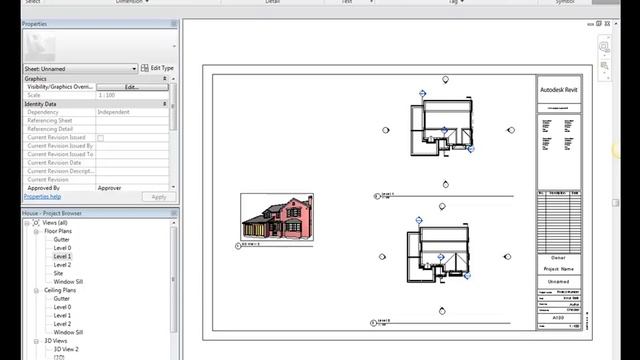Select the left elevation marker of lower plan

[x=382, y=257]
